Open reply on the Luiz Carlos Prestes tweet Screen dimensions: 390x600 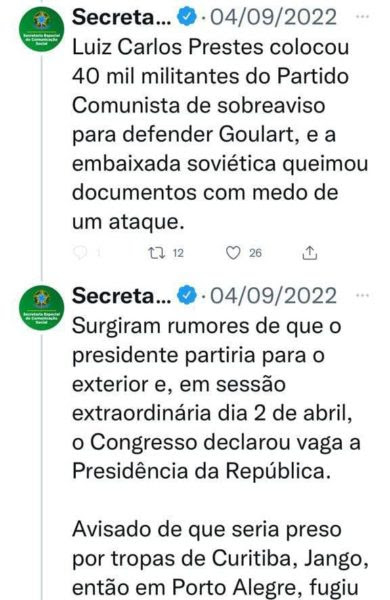coord(80,253)
